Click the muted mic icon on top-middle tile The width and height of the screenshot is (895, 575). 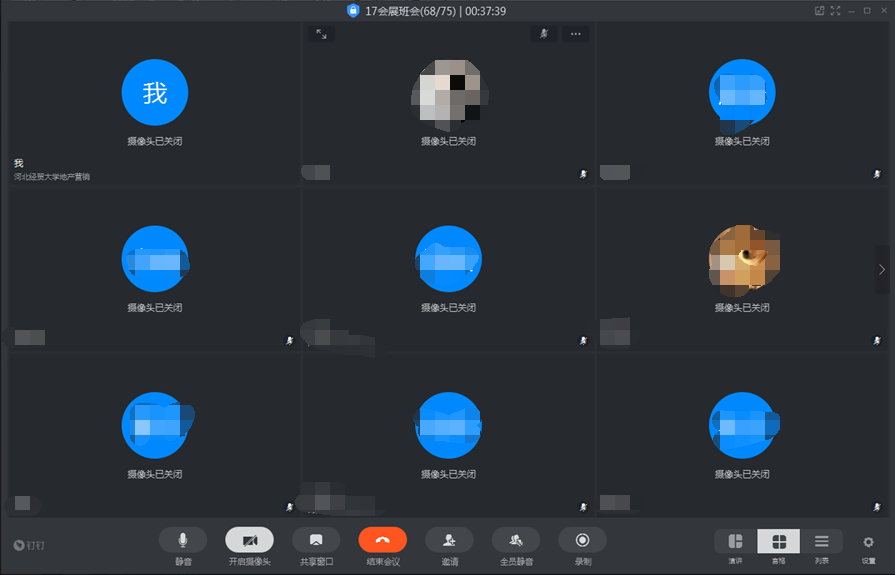coord(544,34)
